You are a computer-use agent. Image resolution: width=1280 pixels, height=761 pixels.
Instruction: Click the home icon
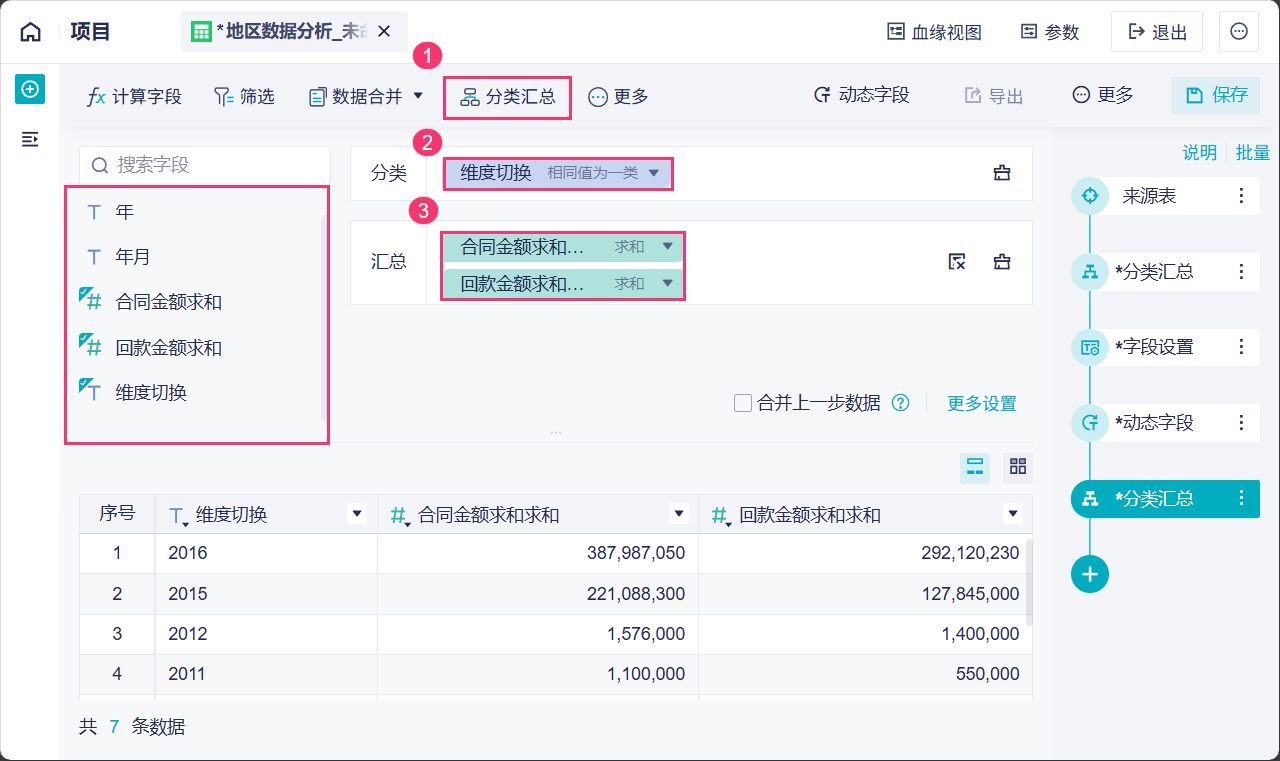click(31, 32)
